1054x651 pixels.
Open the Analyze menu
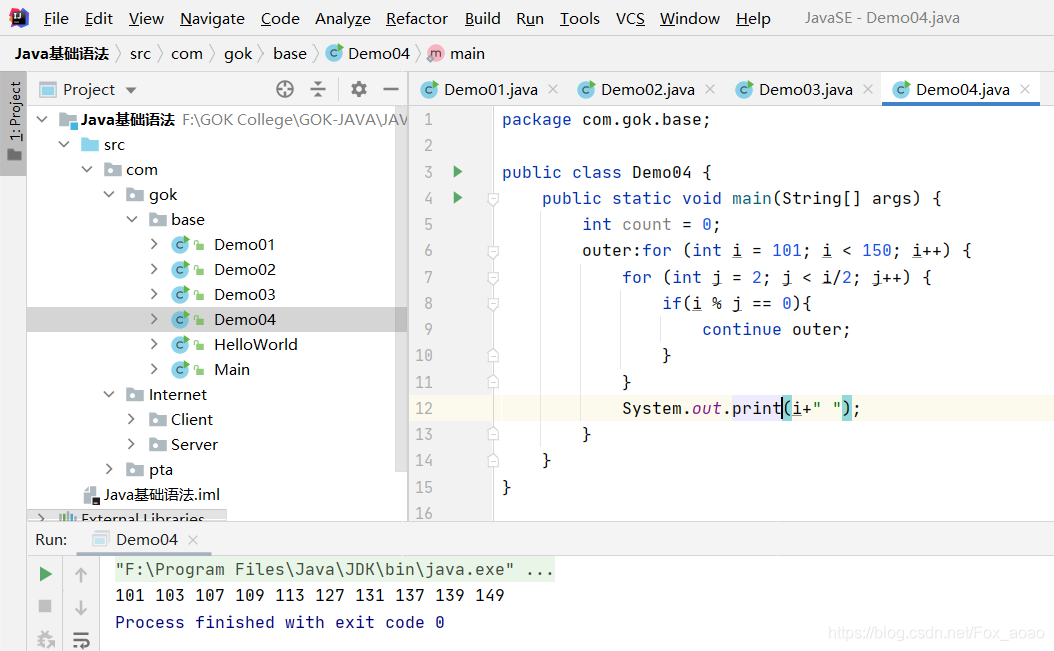pos(343,18)
